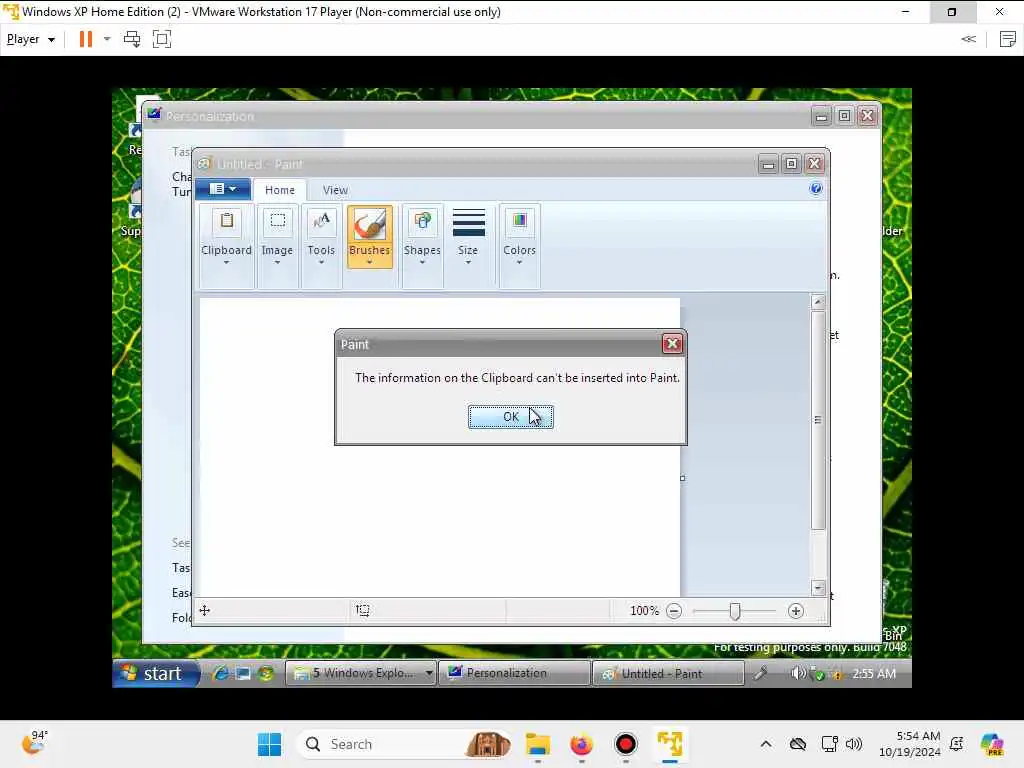Click the Windows 11 Search box
This screenshot has width=1024, height=768.
click(x=404, y=744)
